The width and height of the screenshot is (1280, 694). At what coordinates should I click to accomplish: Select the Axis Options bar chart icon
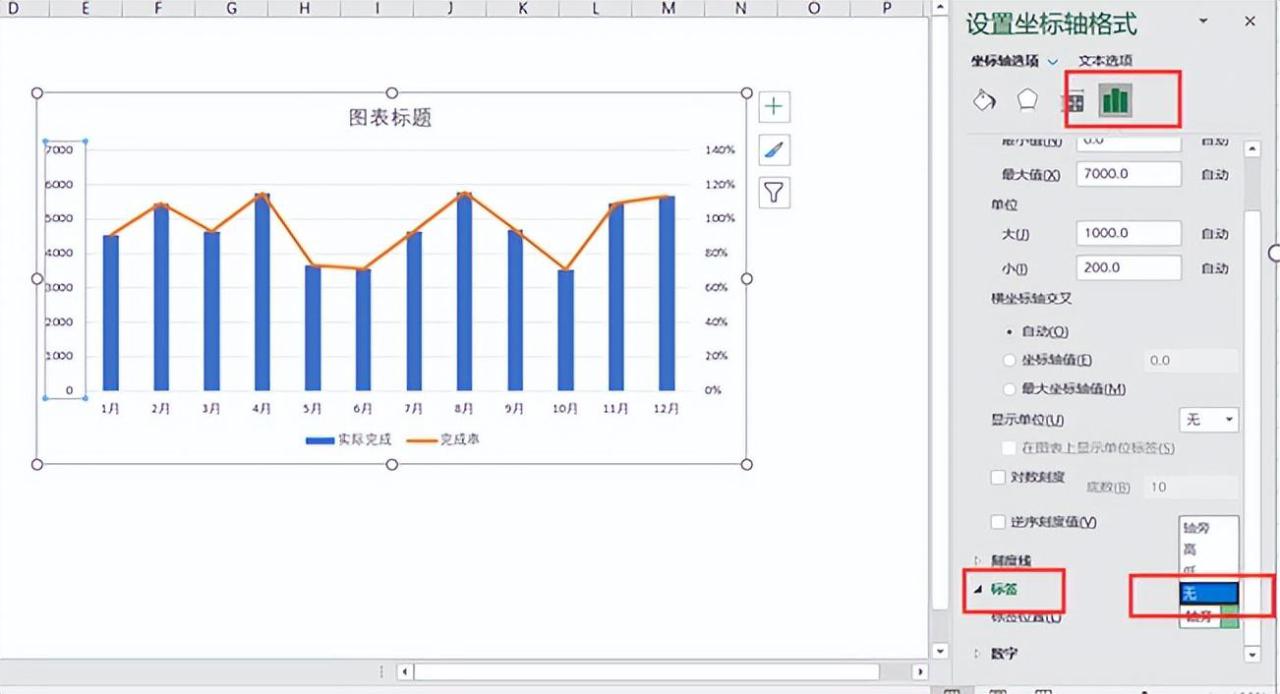(x=1115, y=100)
